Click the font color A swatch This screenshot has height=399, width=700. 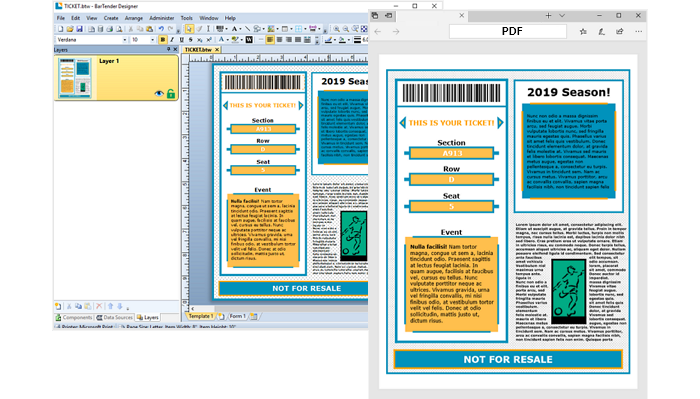(x=221, y=40)
